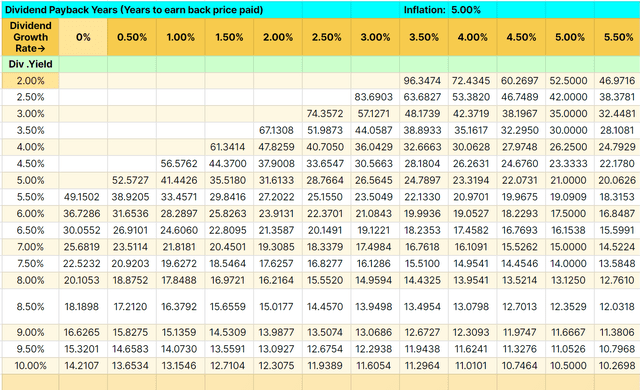Select the 8.00% dividend yield row label
Image resolution: width=640 pixels, height=390 pixels.
pos(31,280)
